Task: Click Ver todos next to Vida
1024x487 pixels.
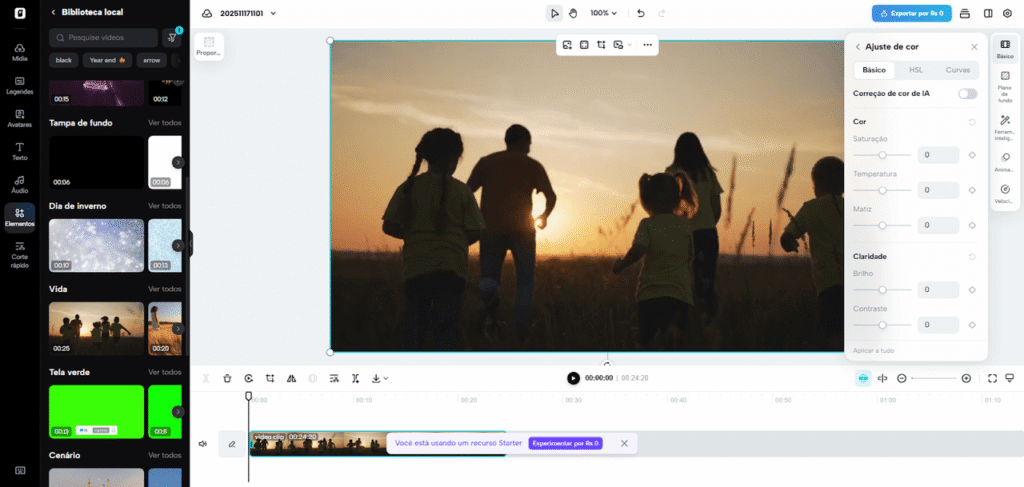Action: 165,289
